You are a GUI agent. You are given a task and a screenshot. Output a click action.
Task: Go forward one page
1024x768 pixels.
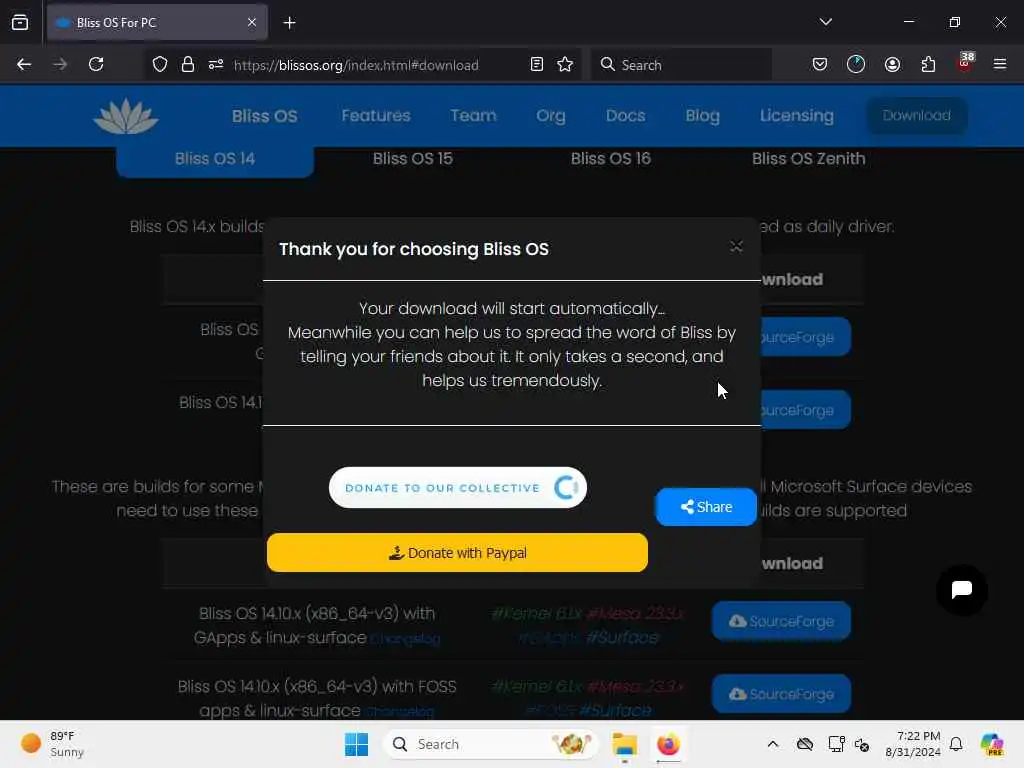click(x=60, y=65)
